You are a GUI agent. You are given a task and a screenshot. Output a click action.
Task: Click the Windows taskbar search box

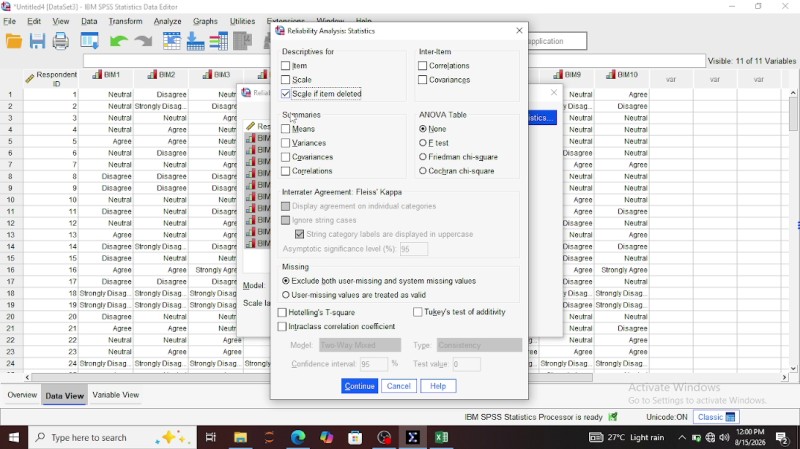(x=112, y=437)
